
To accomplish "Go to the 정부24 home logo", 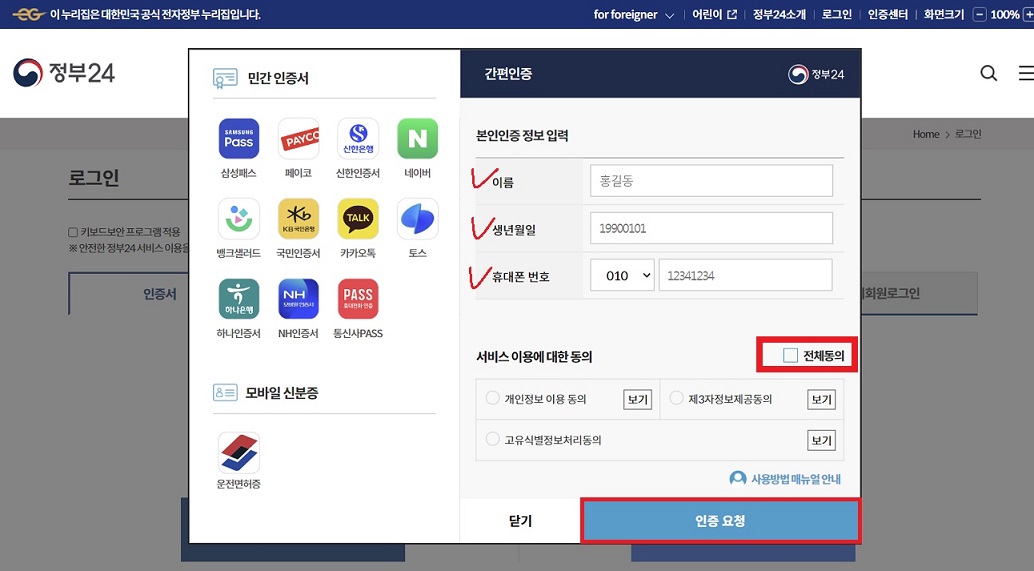I will point(64,73).
